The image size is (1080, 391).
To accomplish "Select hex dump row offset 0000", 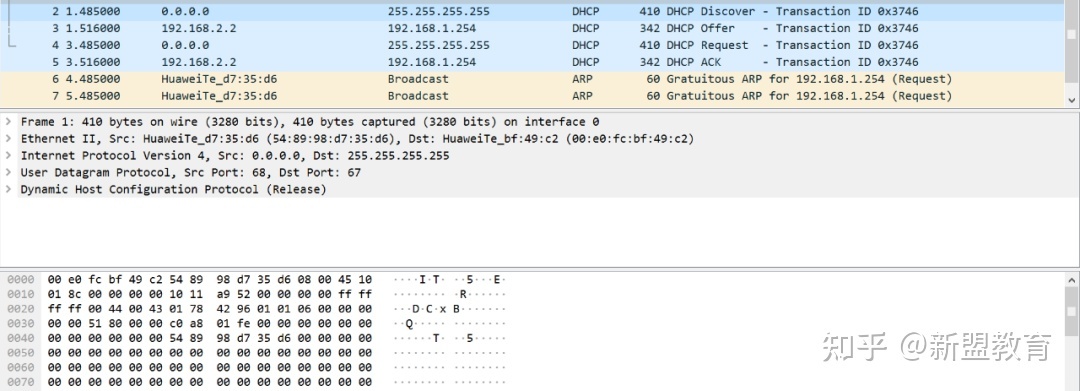I will click(256, 279).
